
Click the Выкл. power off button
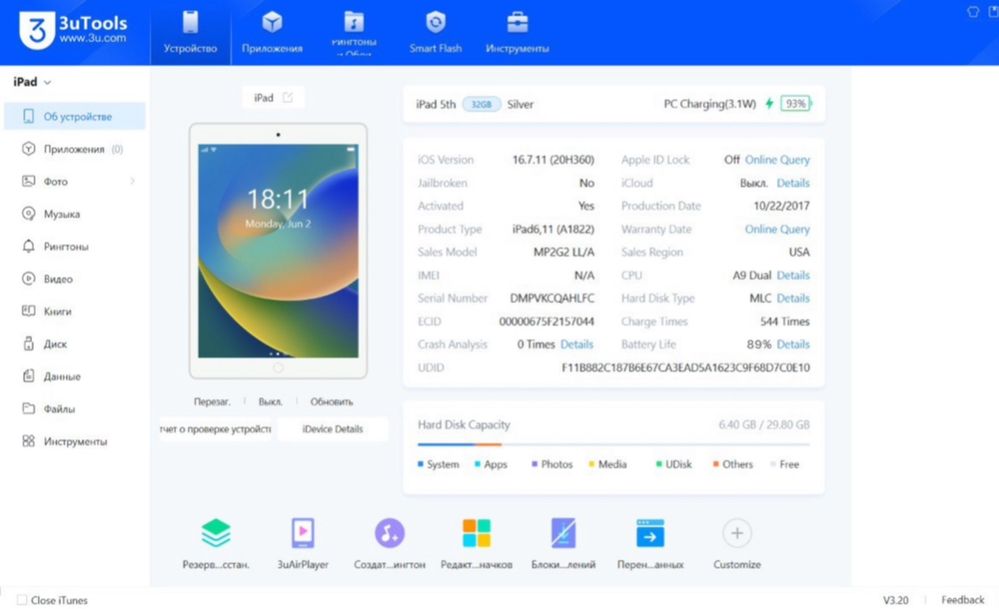[x=271, y=402]
